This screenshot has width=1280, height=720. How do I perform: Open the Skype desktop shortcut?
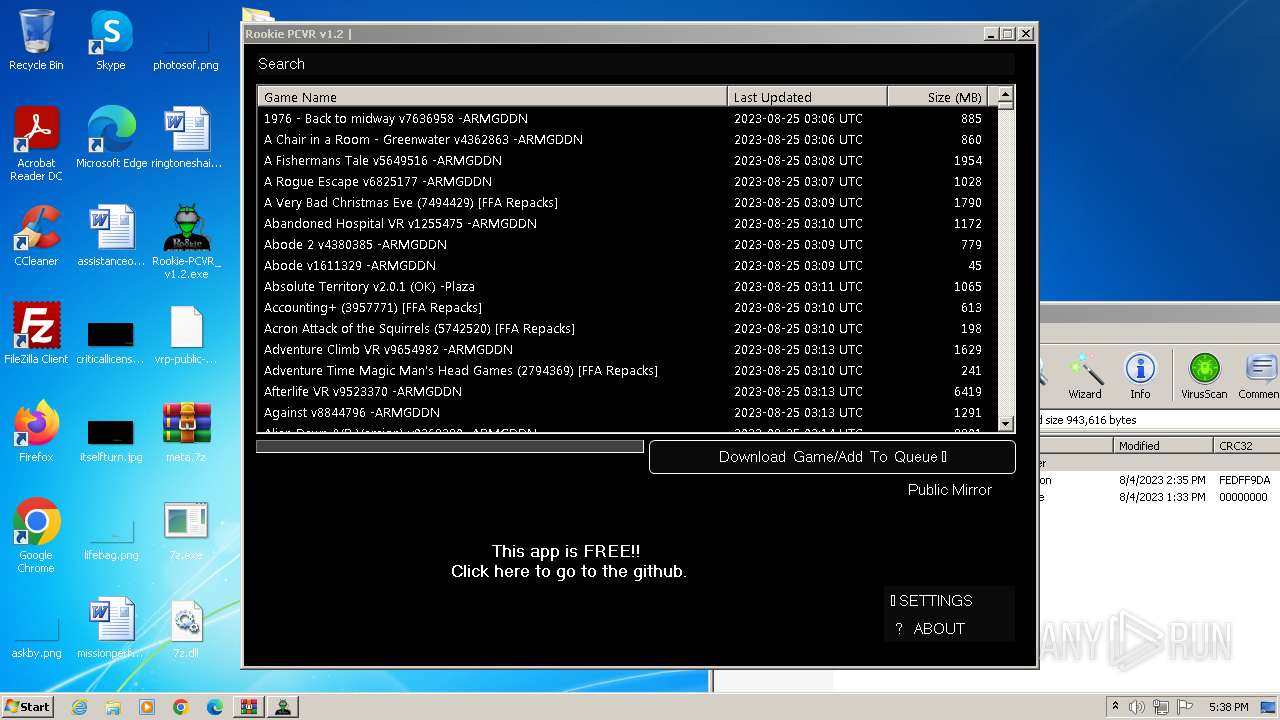click(110, 40)
